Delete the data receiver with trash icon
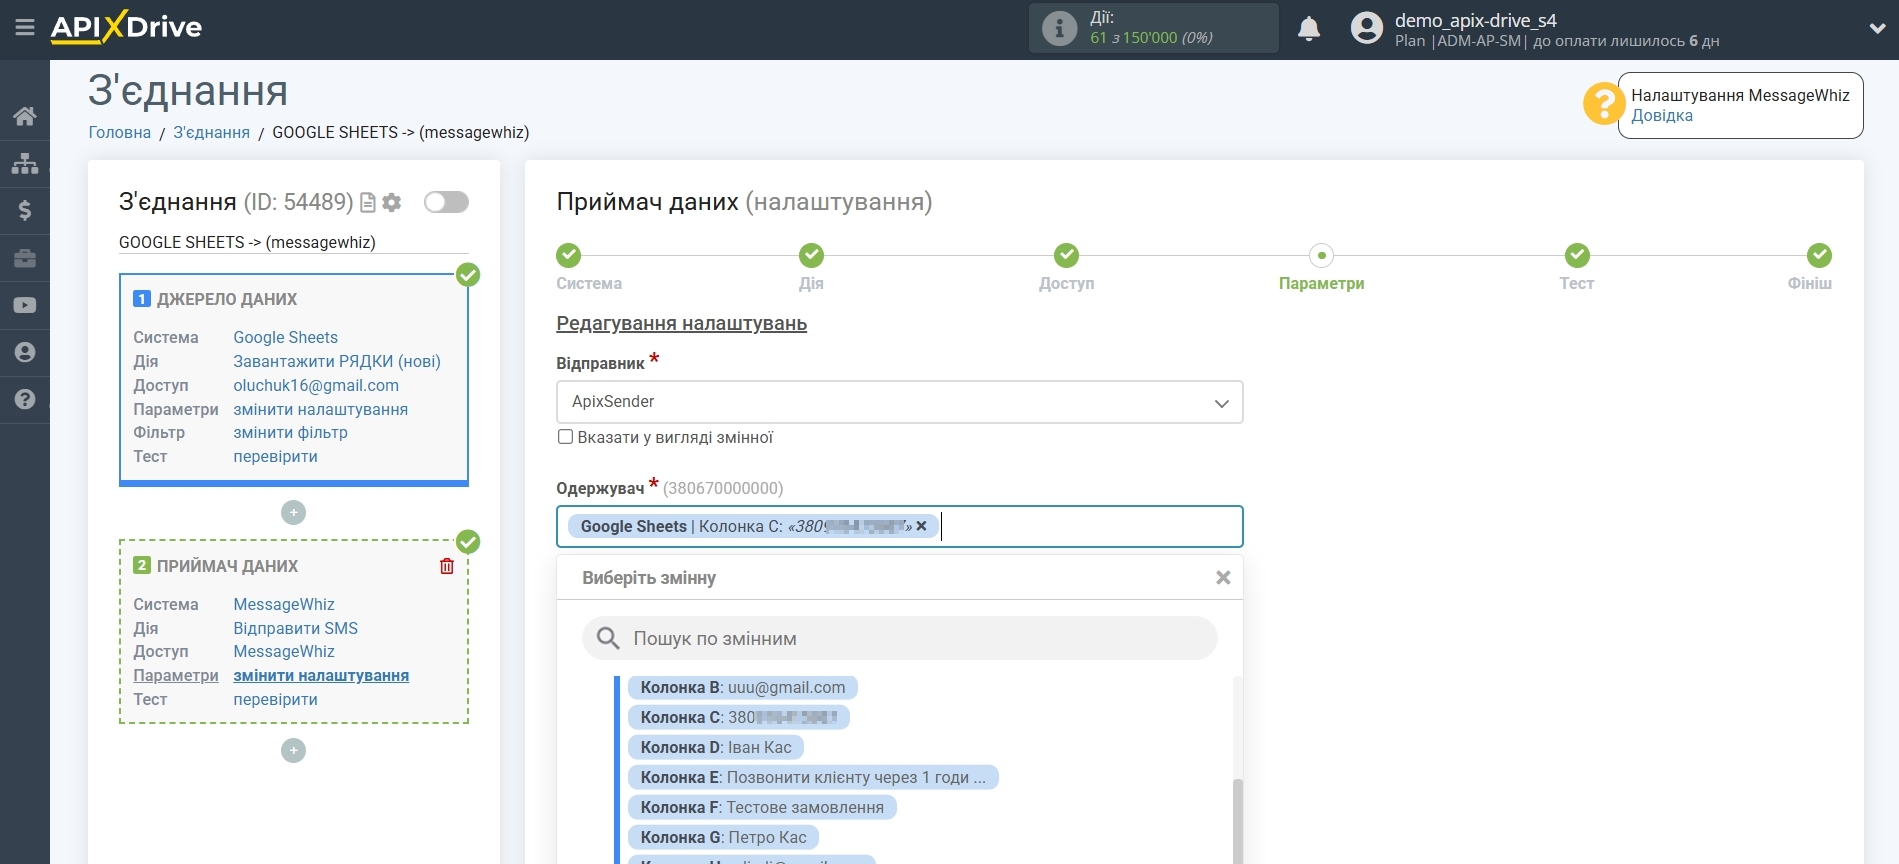This screenshot has width=1899, height=864. [x=447, y=566]
